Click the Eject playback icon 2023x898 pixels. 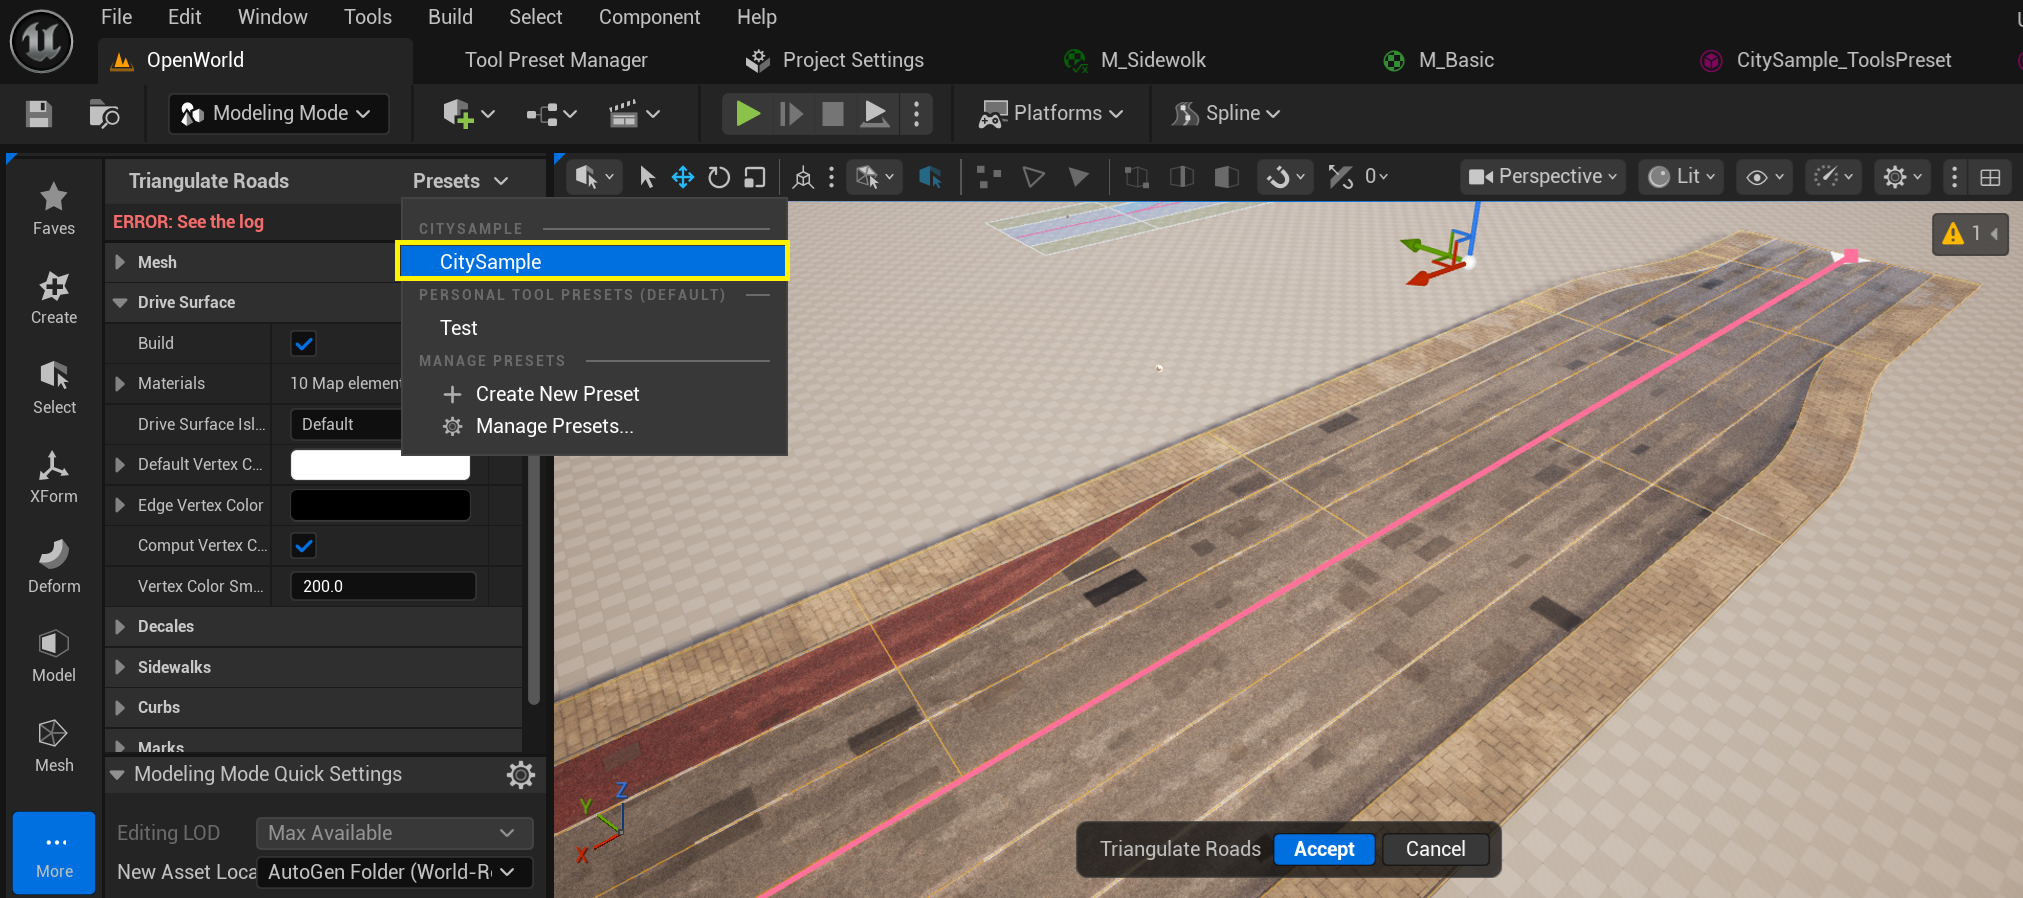click(x=875, y=113)
